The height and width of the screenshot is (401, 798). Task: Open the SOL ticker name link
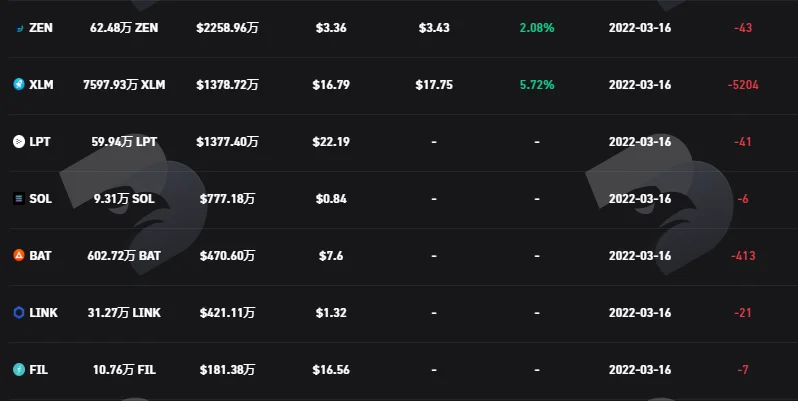[x=41, y=198]
